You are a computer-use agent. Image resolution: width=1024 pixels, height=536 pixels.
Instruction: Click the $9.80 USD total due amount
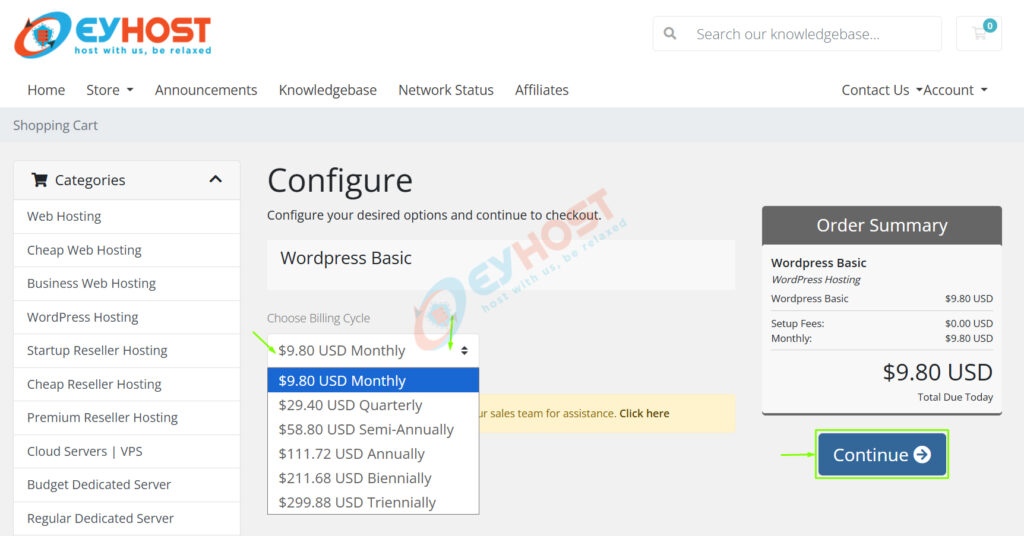937,372
